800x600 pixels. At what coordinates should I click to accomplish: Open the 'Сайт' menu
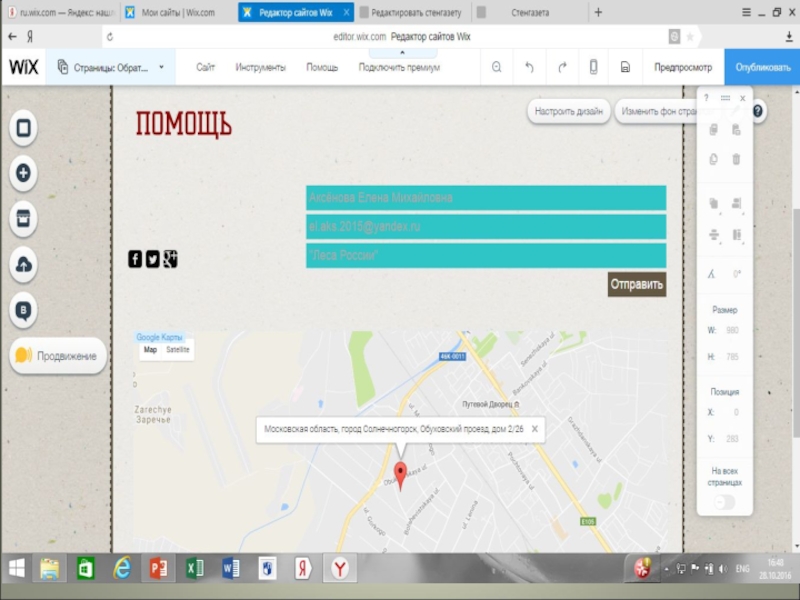(x=206, y=67)
